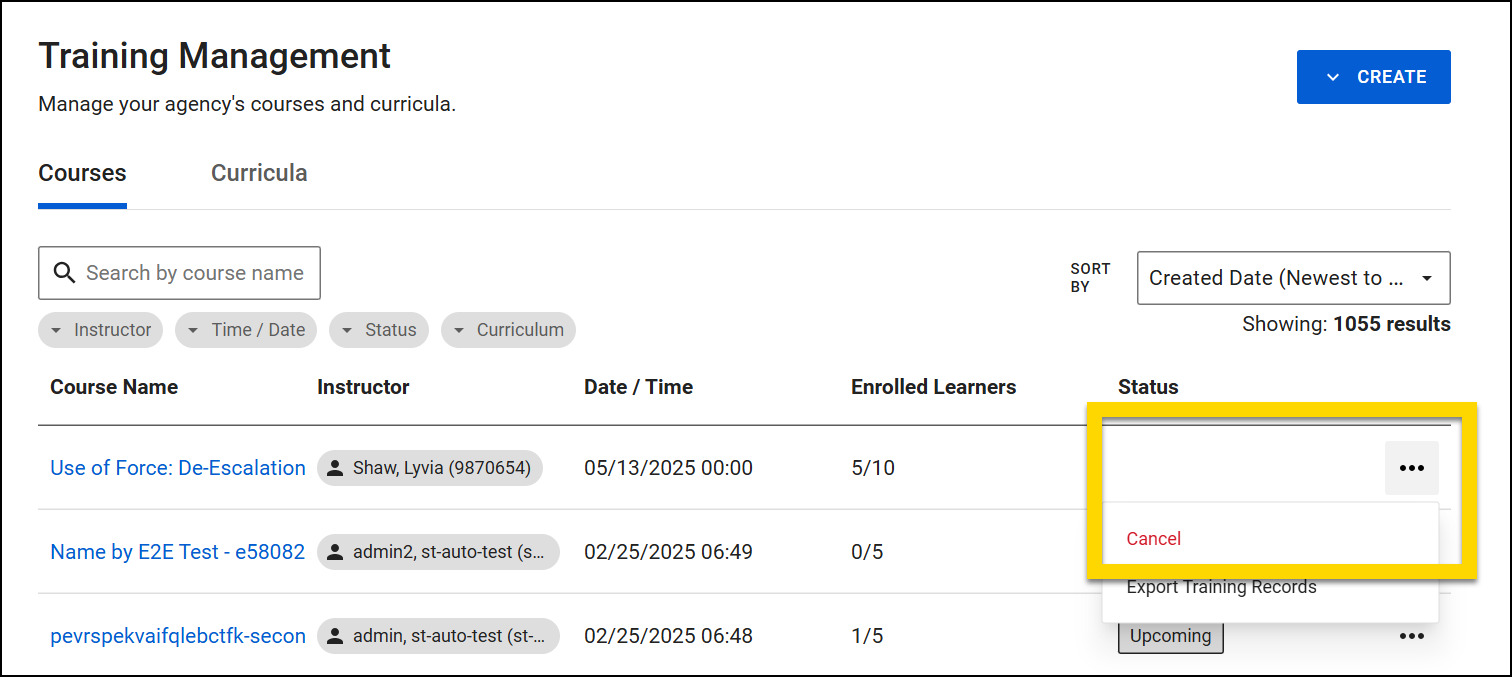This screenshot has height=677, width=1512.
Task: Select the Courses tab
Action: click(x=82, y=173)
